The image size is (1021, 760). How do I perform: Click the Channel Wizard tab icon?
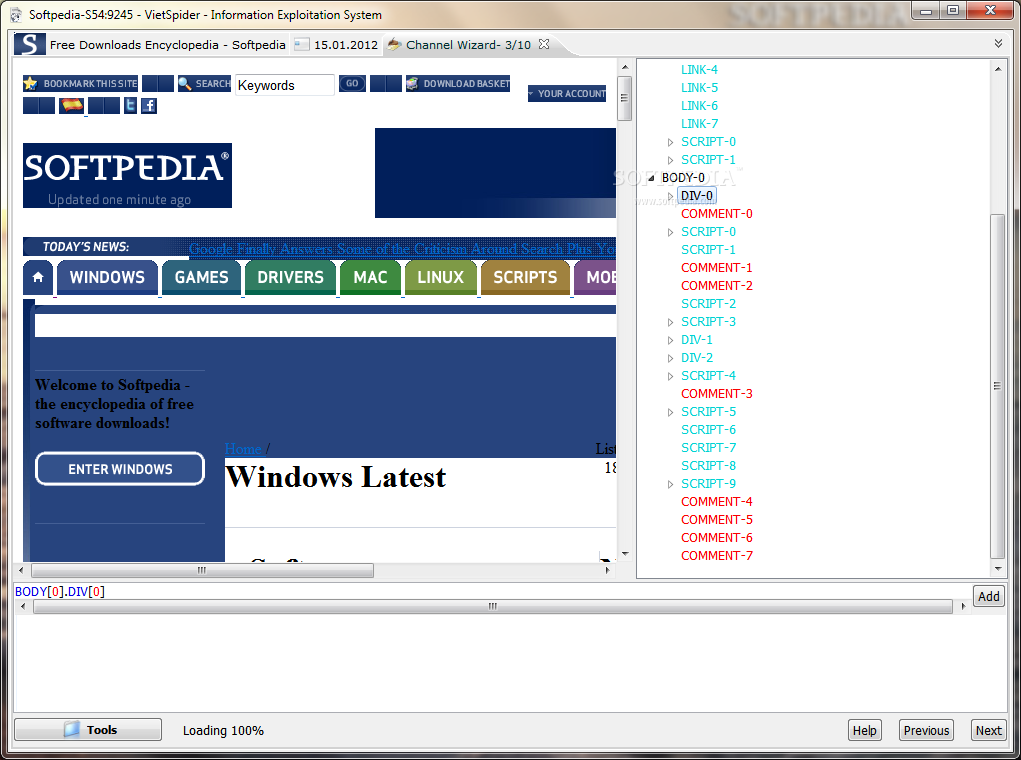click(394, 44)
